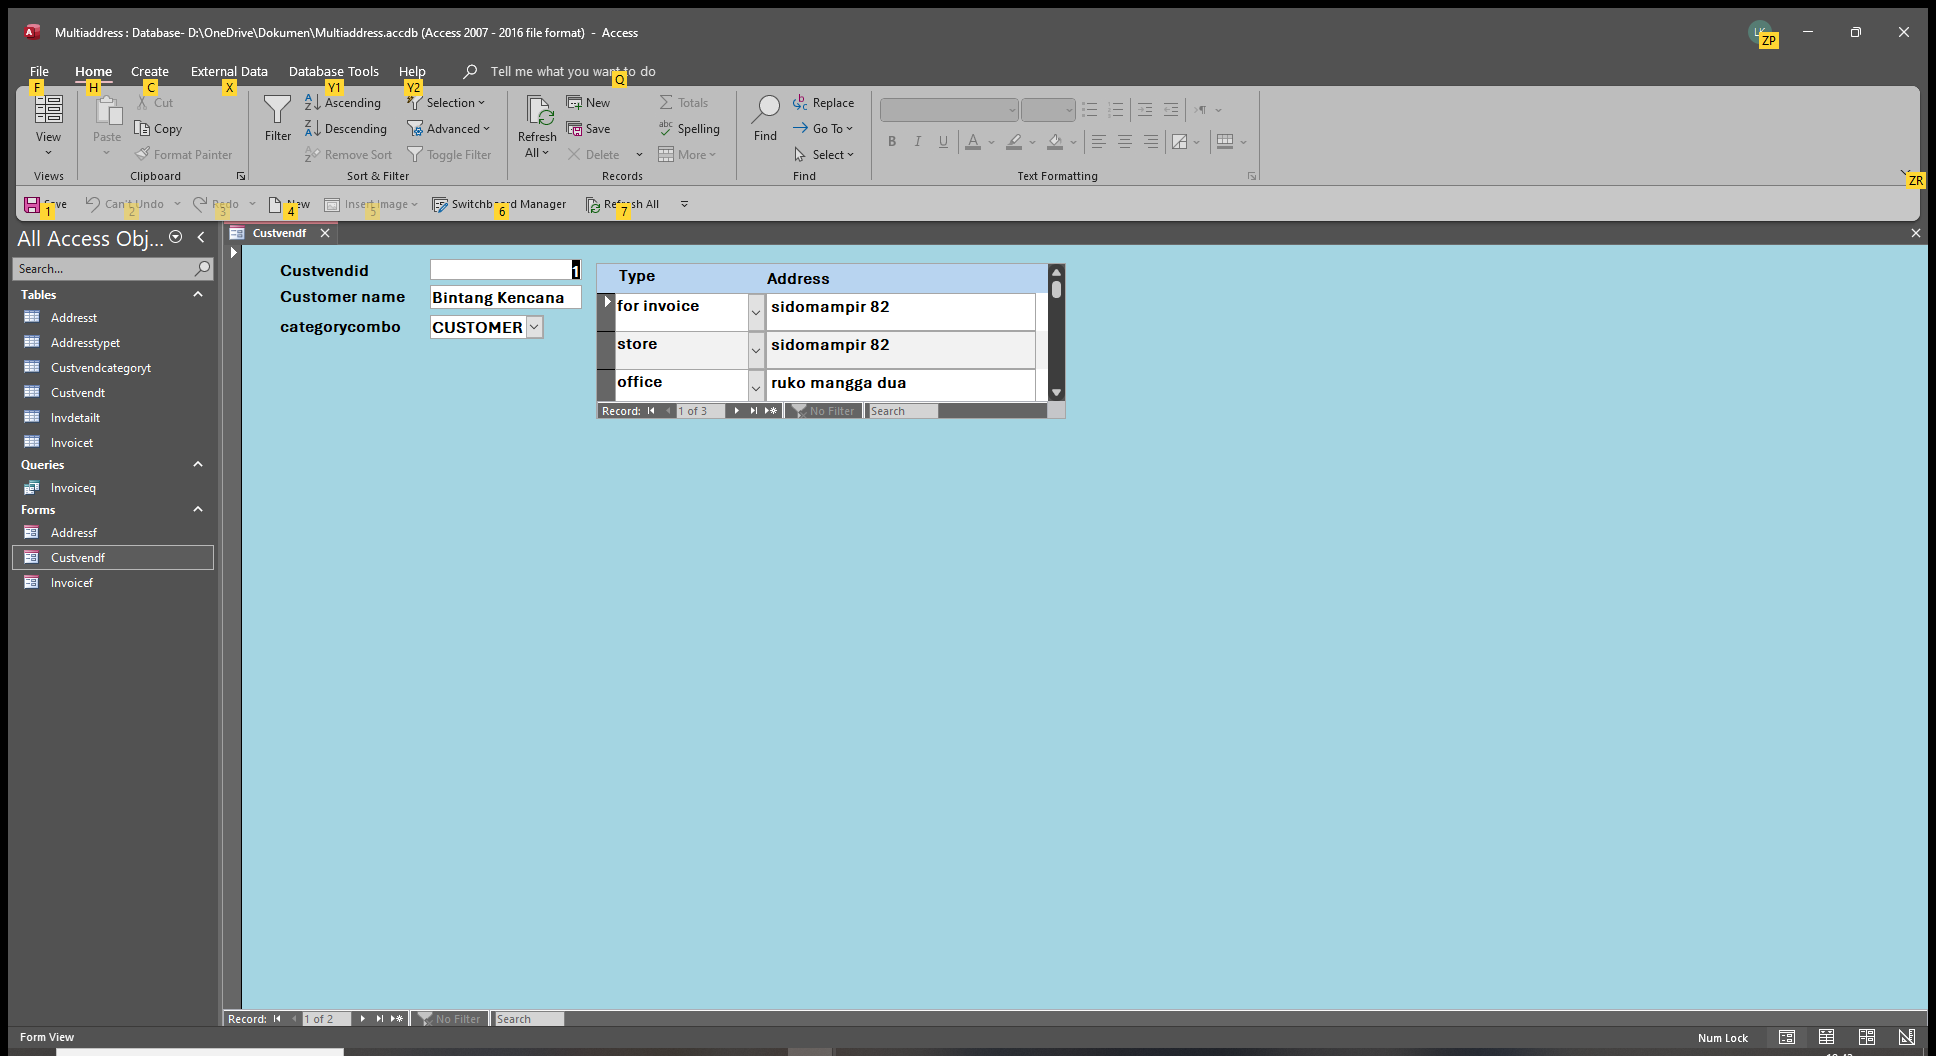This screenshot has height=1056, width=1936.
Task: Collapse the Queries group in navigation pane
Action: coord(198,465)
